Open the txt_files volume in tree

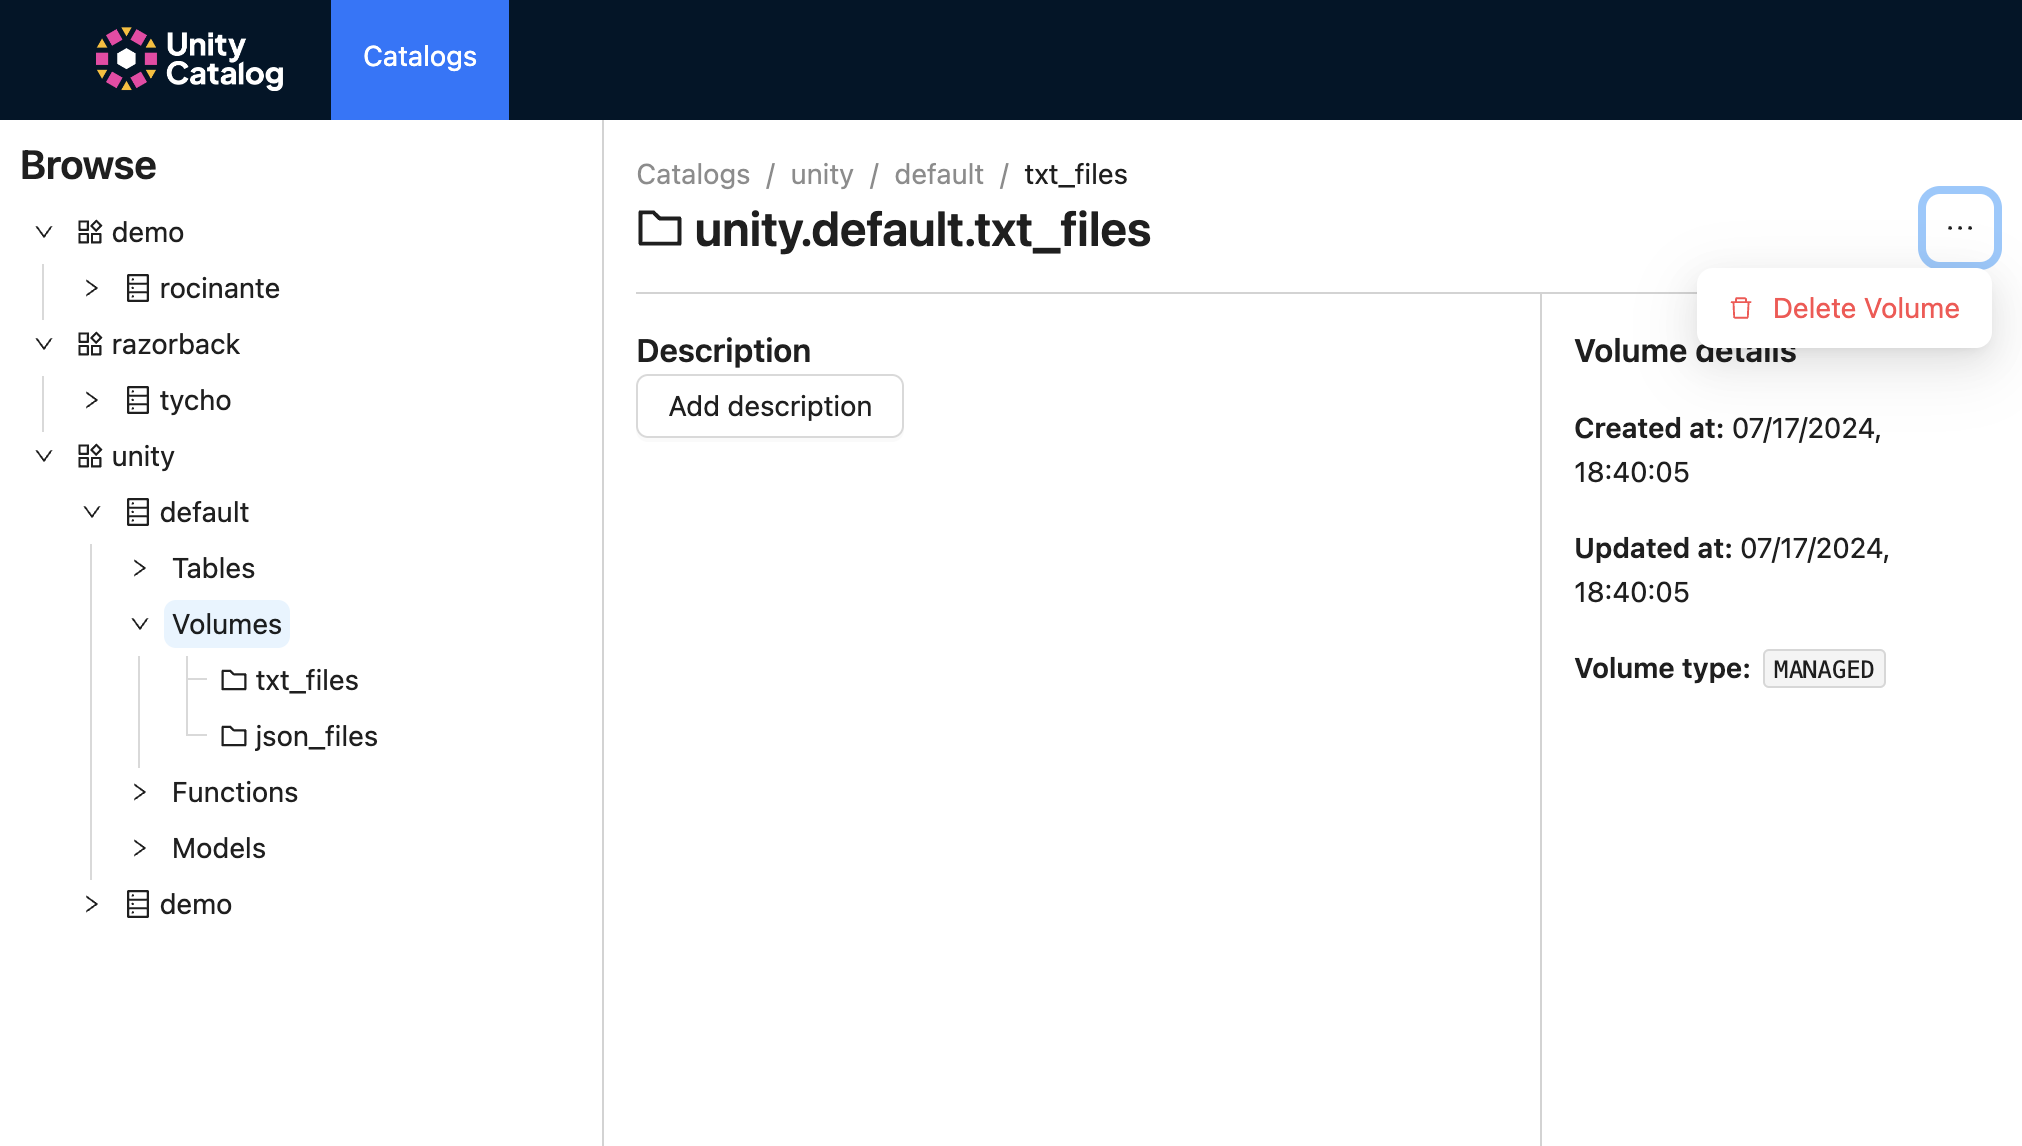click(x=307, y=680)
